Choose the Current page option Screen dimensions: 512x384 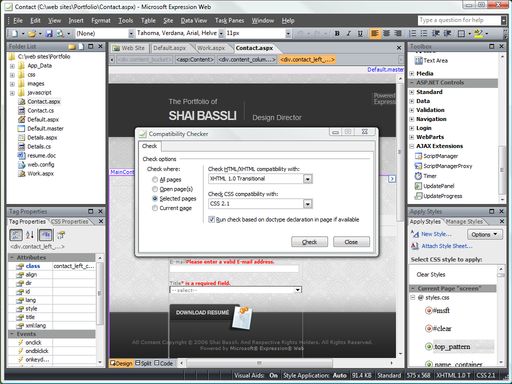point(155,208)
